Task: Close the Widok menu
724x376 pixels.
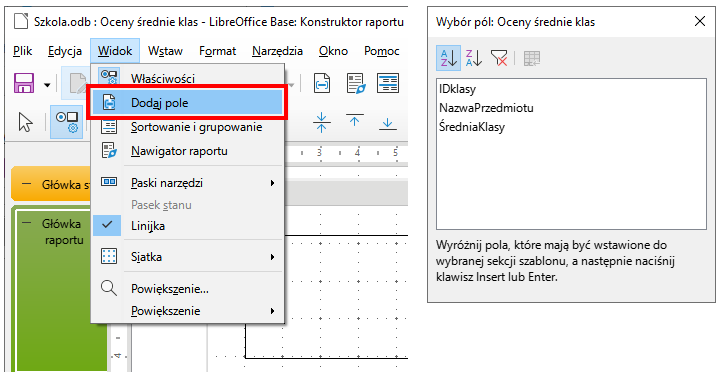Action: pos(115,51)
